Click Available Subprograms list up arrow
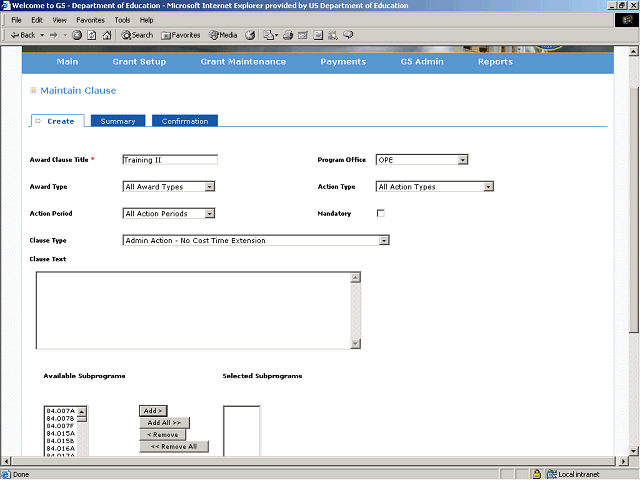The image size is (640, 480). coord(82,411)
